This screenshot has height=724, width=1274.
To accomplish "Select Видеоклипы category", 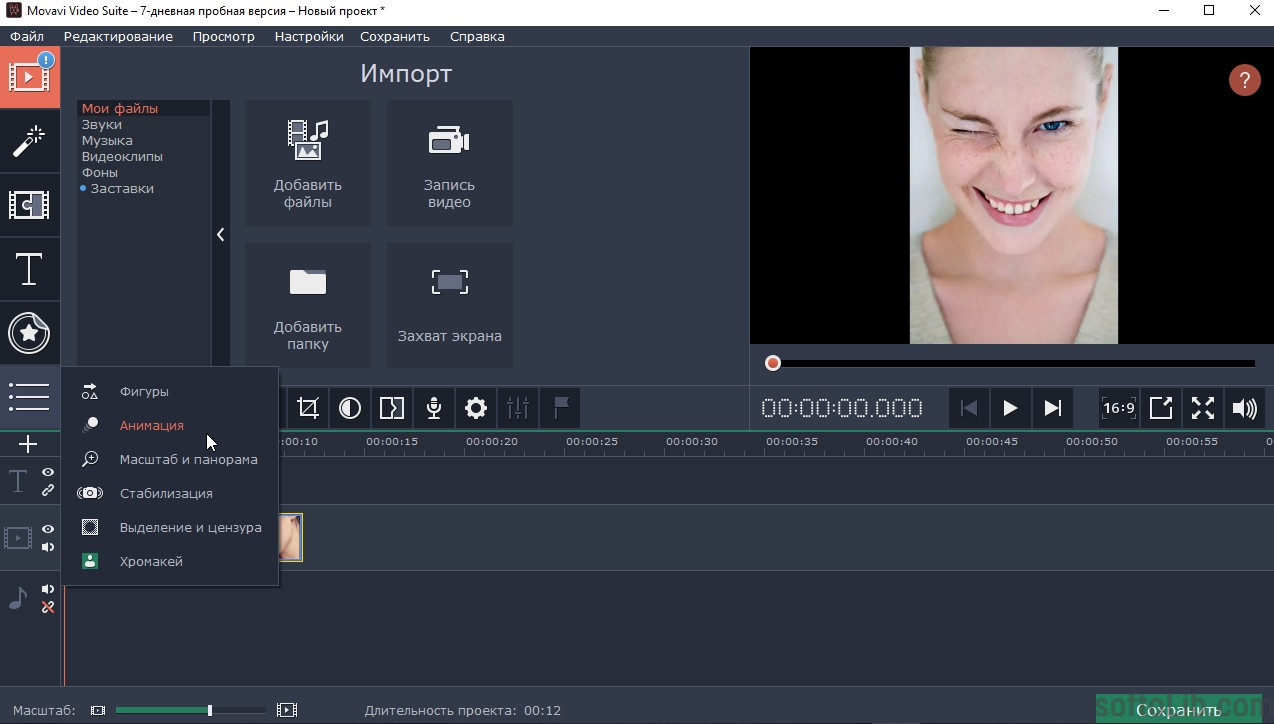I will pos(143,156).
